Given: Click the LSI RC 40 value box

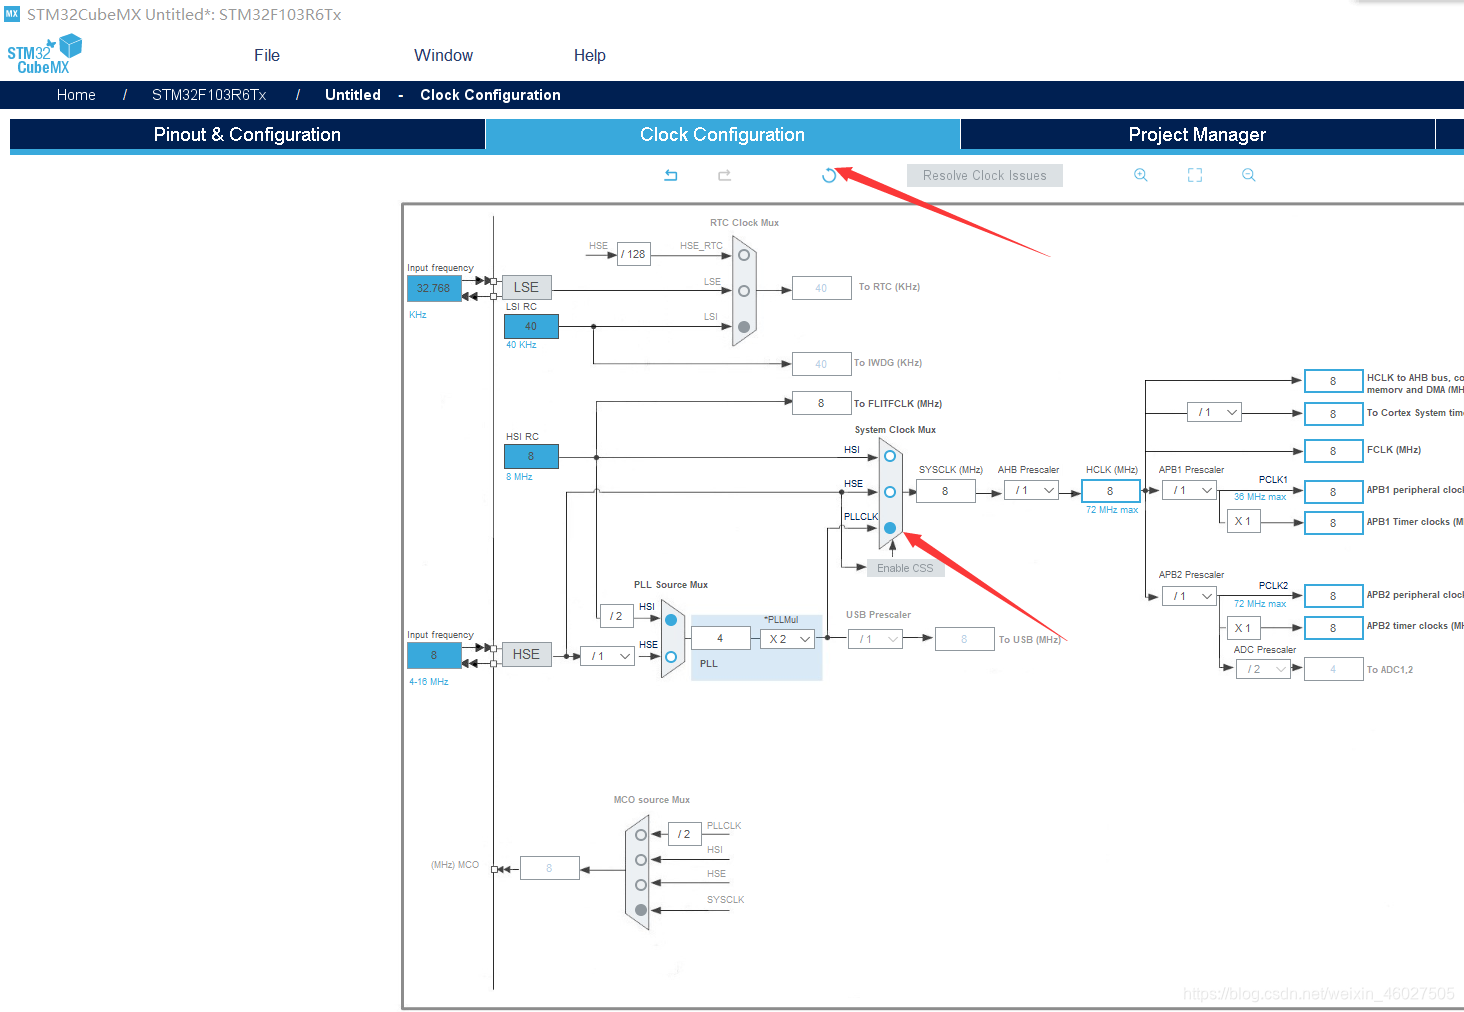Looking at the screenshot, I should pos(531,326).
